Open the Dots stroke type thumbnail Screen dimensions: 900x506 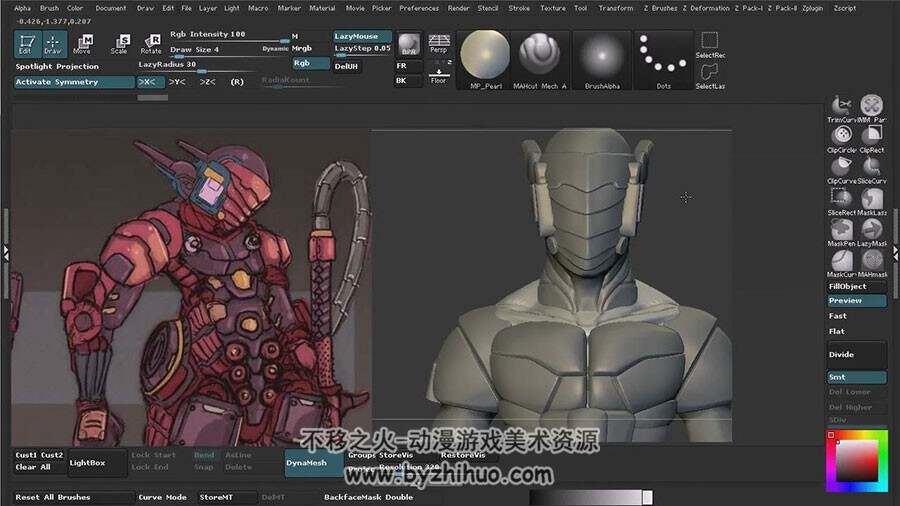pyautogui.click(x=663, y=60)
